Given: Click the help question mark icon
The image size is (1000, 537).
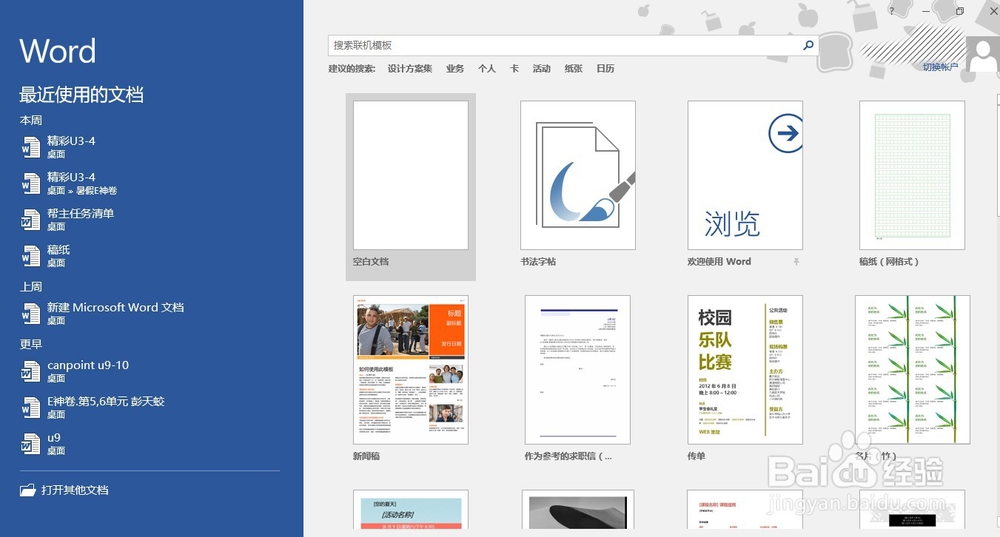Looking at the screenshot, I should (891, 11).
